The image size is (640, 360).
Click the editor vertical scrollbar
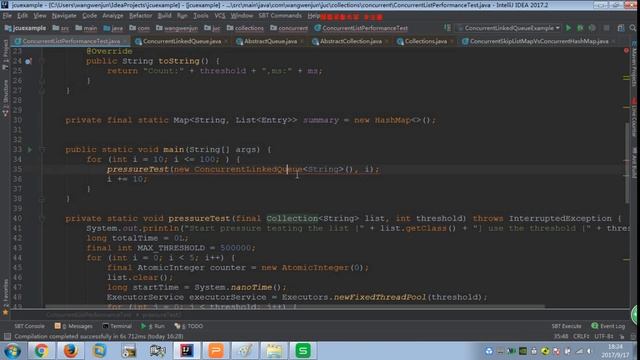(627, 162)
